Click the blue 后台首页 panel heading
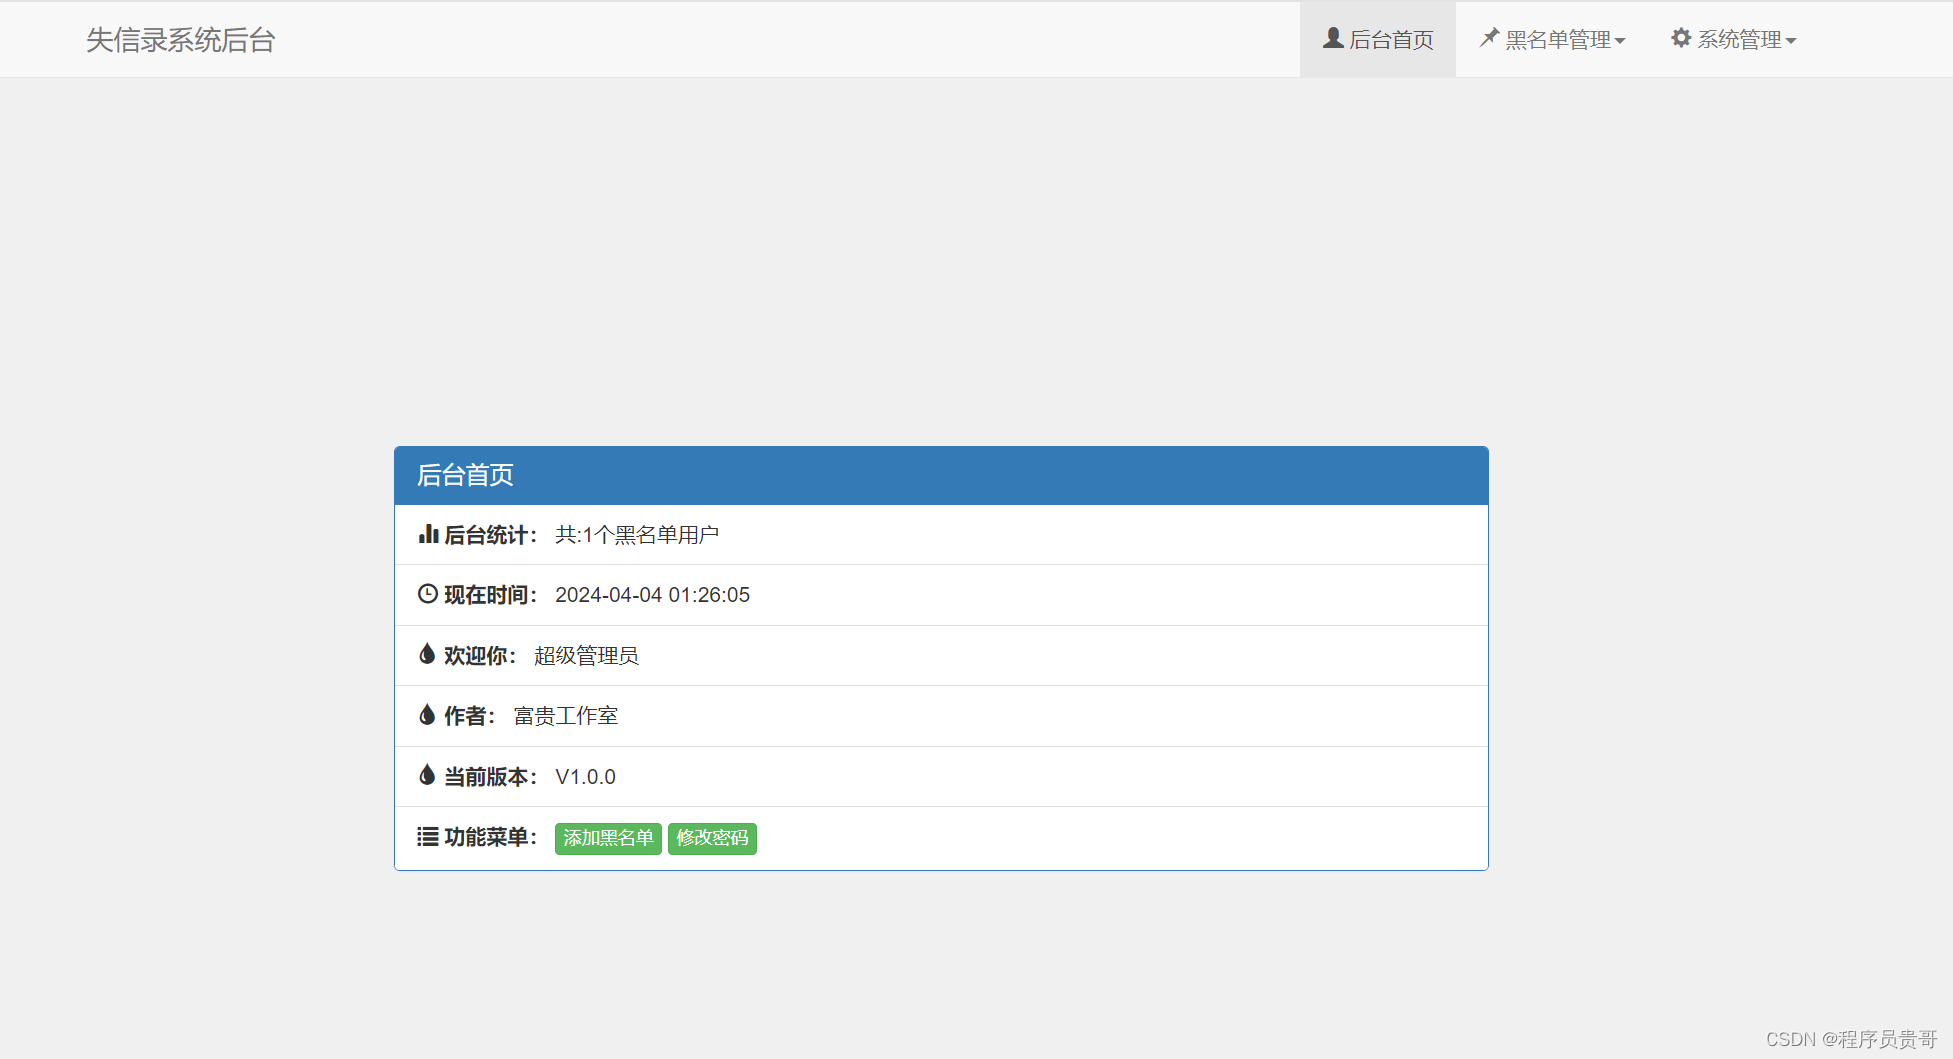 (x=941, y=475)
